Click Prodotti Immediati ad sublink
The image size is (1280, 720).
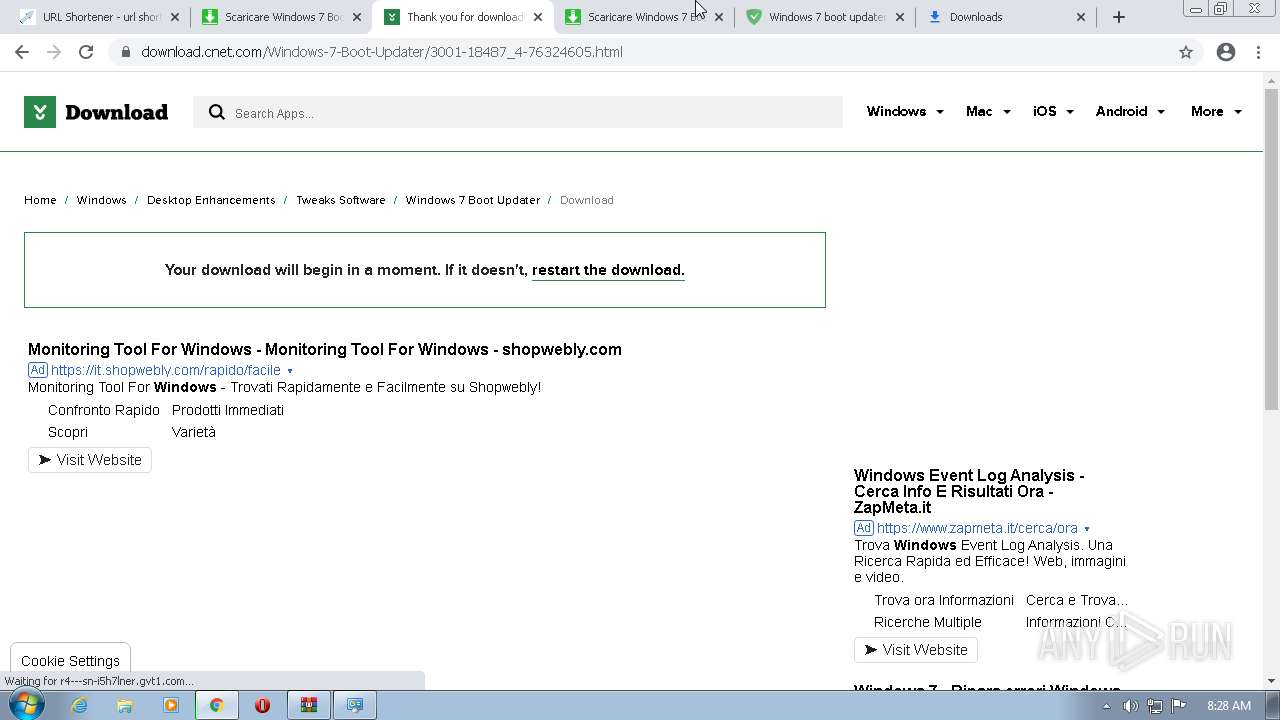point(228,410)
